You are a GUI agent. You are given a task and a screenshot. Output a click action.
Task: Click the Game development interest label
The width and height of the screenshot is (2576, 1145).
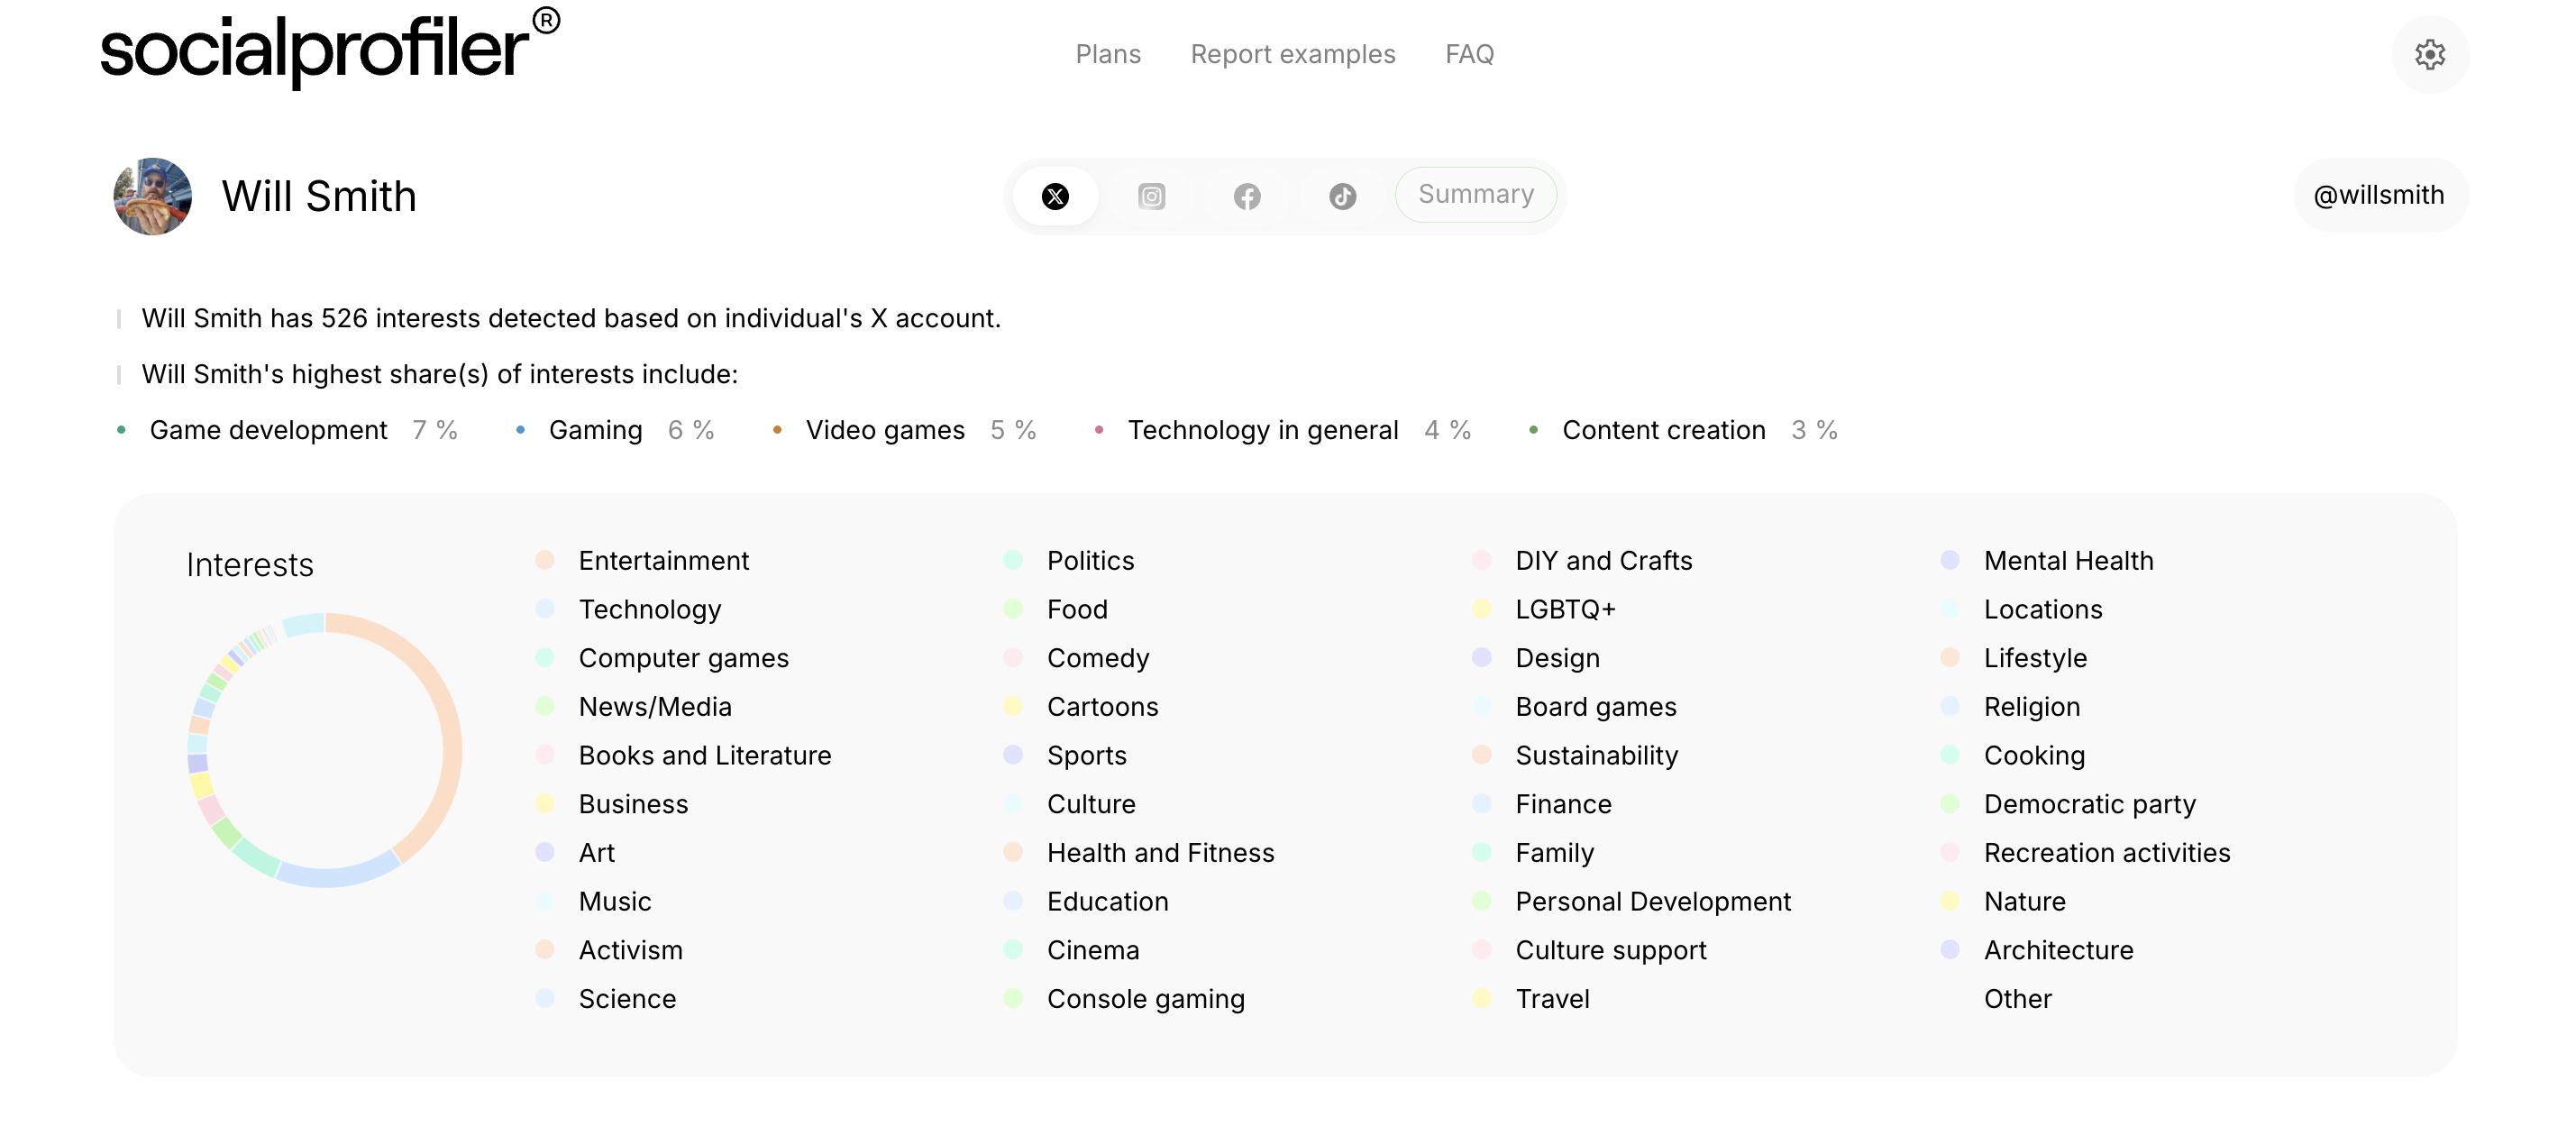point(268,430)
